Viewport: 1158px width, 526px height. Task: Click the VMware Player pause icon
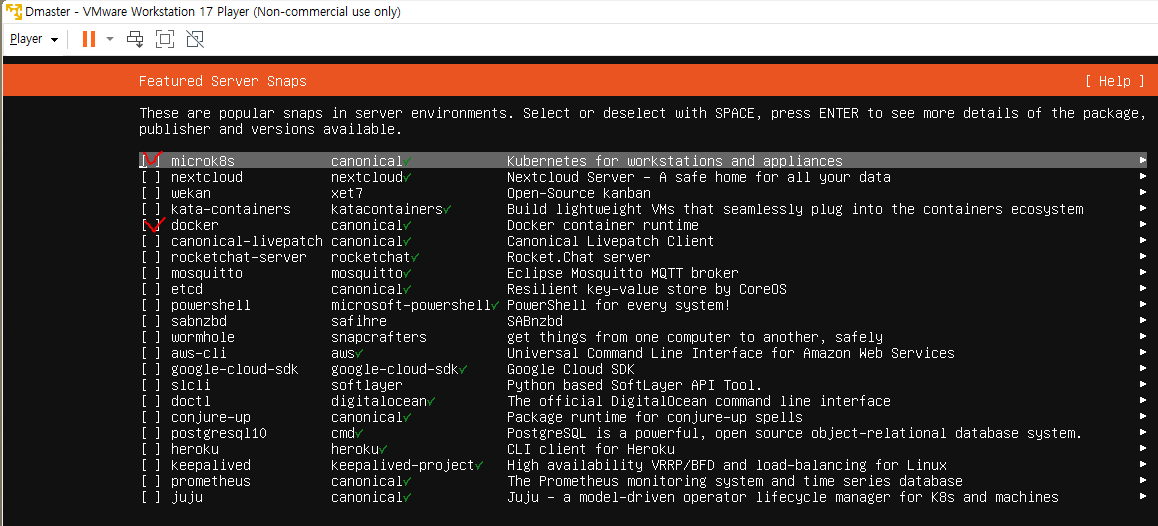tap(89, 39)
